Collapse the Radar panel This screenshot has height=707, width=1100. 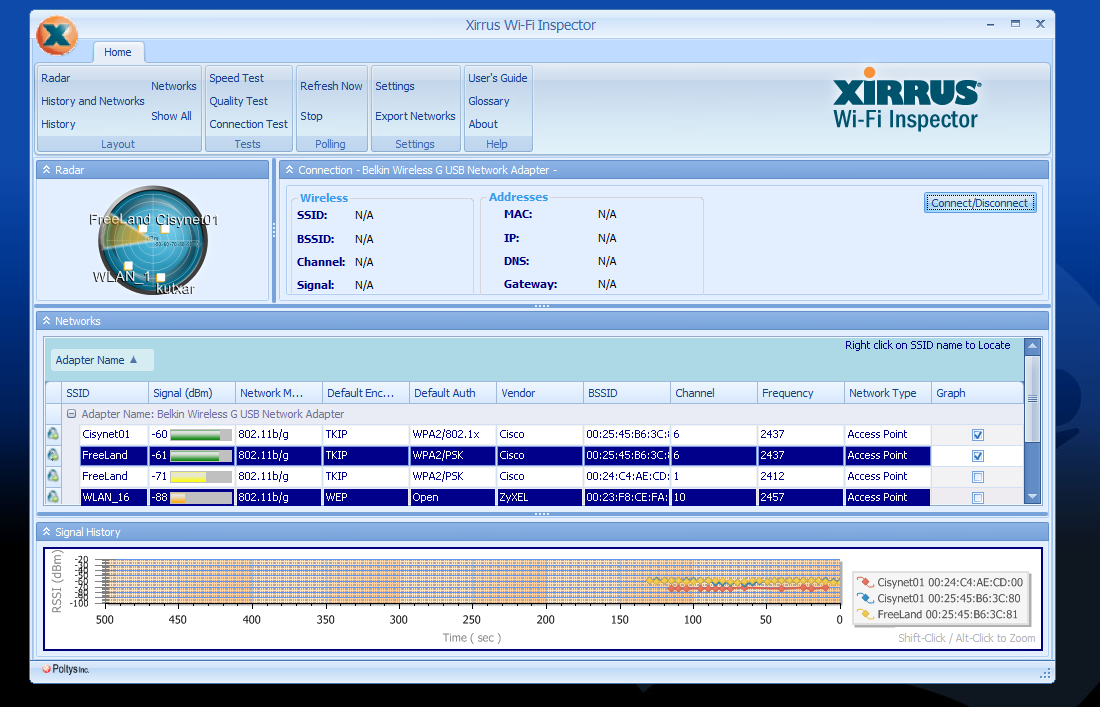[46, 170]
